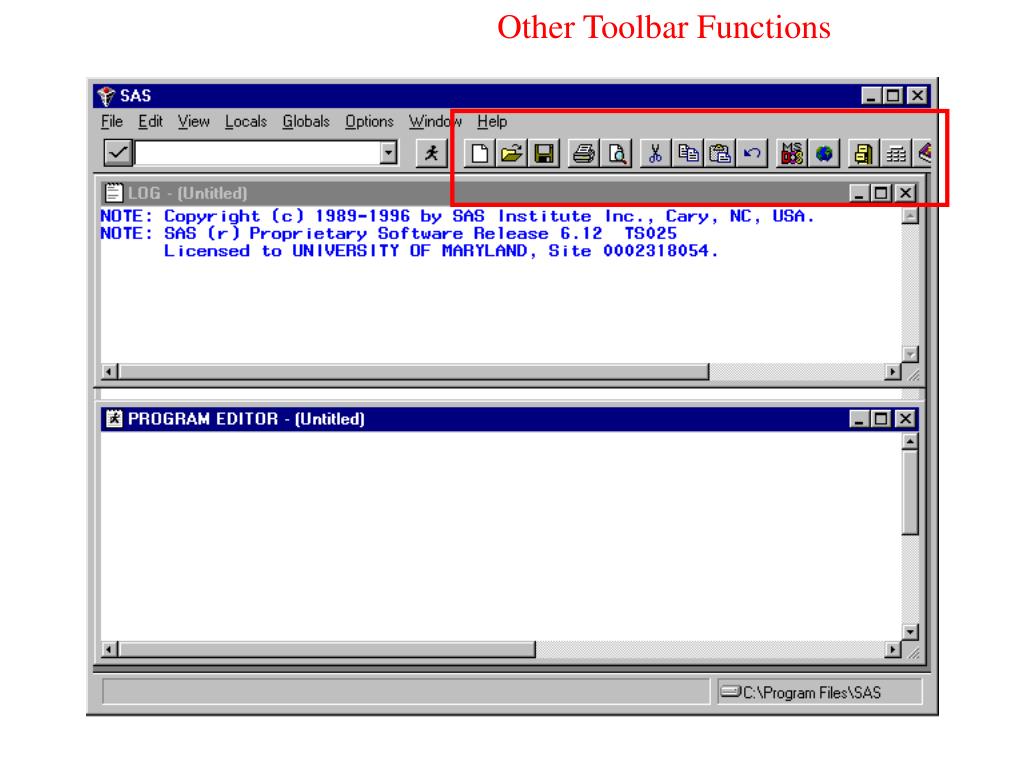Maximize the PROGRAM EDITOR window
Viewport: 1024px width, 768px height.
coord(882,419)
